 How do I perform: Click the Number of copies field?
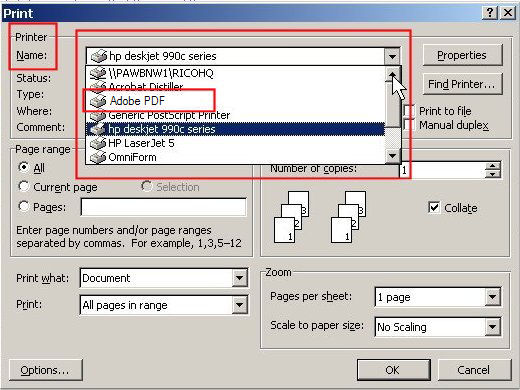pos(442,170)
